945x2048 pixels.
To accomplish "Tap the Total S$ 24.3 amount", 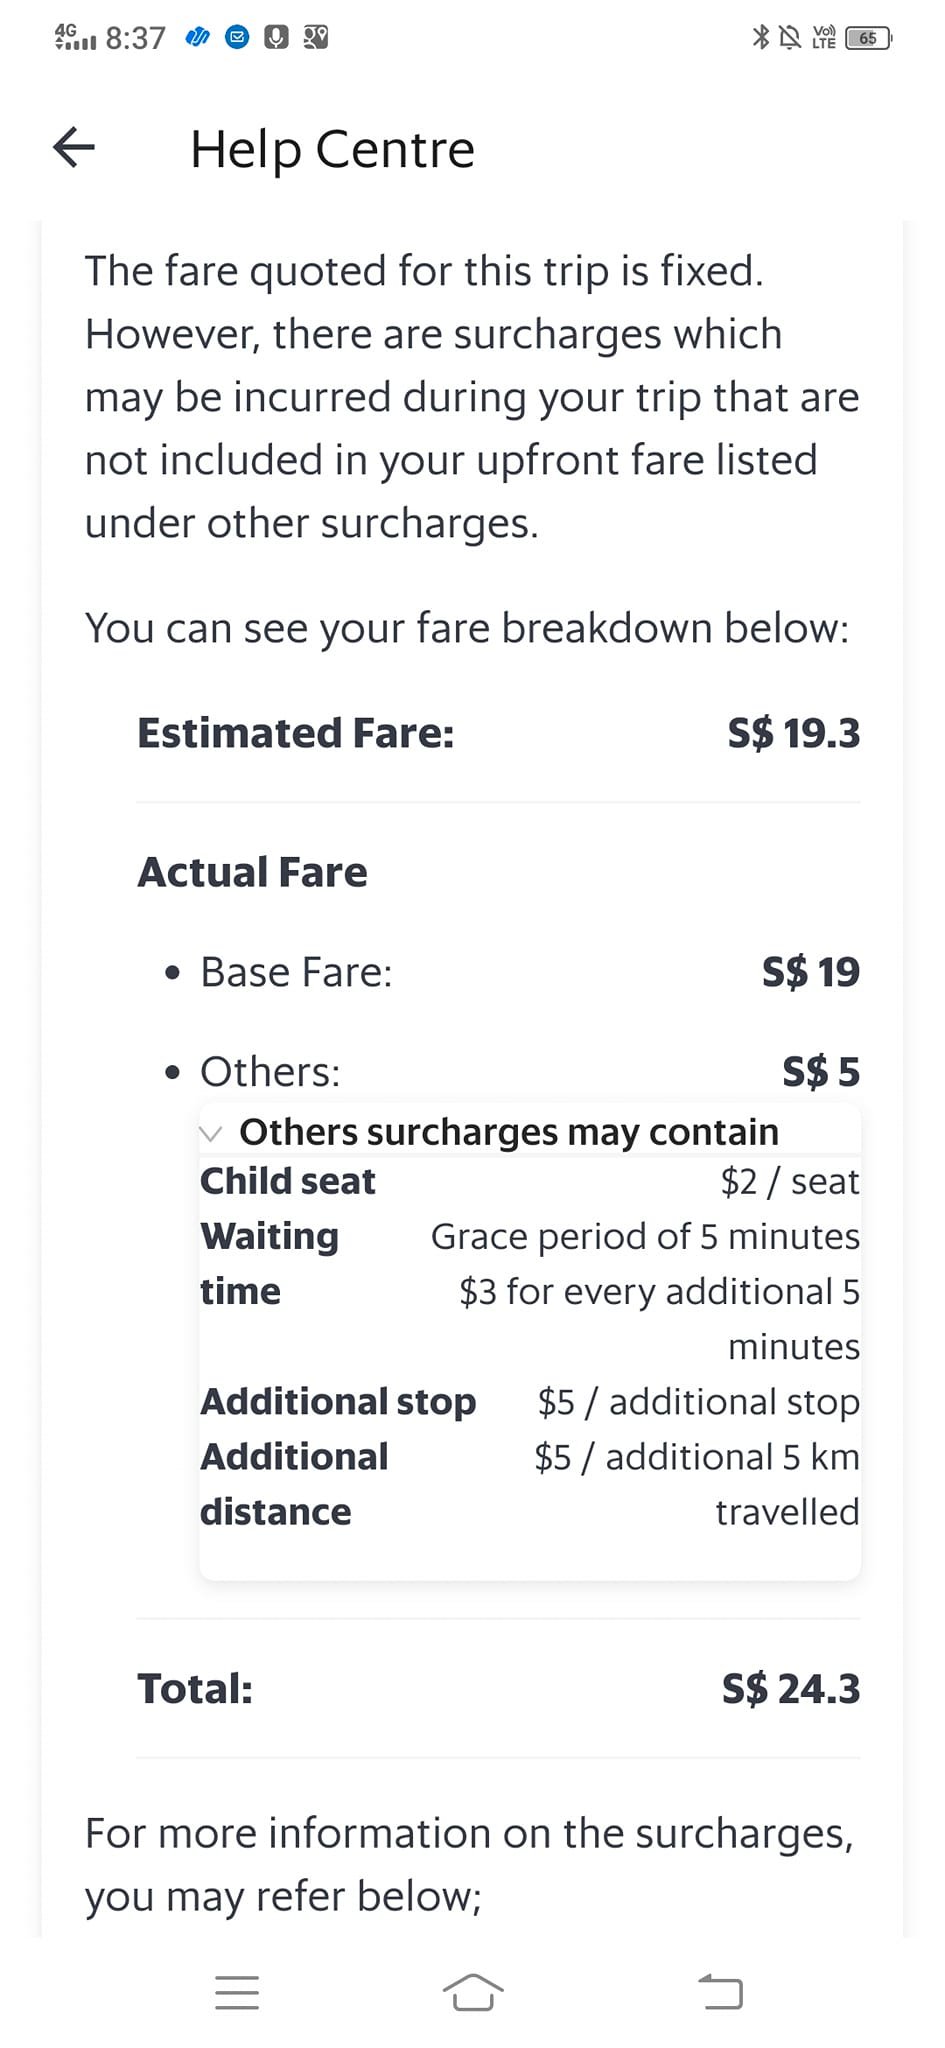I will tap(791, 1689).
